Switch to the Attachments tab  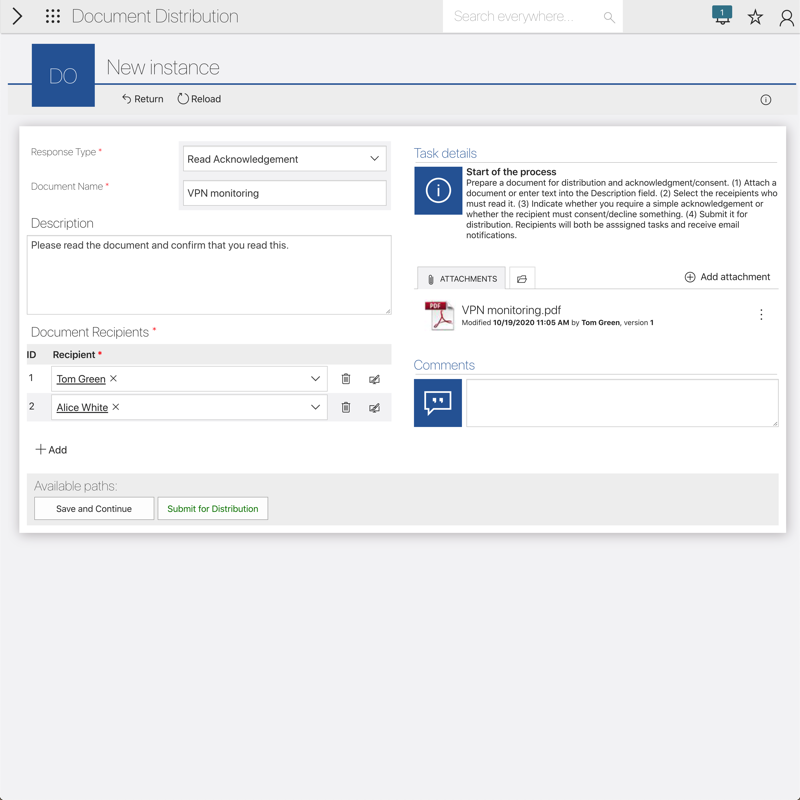[x=461, y=279]
